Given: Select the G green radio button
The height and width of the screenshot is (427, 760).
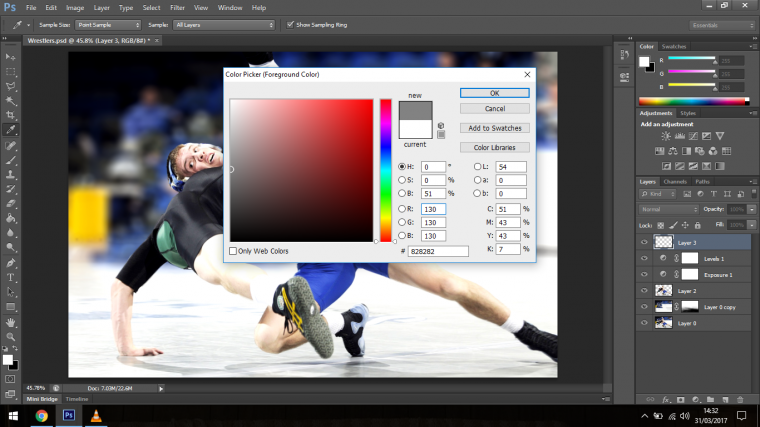Looking at the screenshot, I should click(x=402, y=222).
